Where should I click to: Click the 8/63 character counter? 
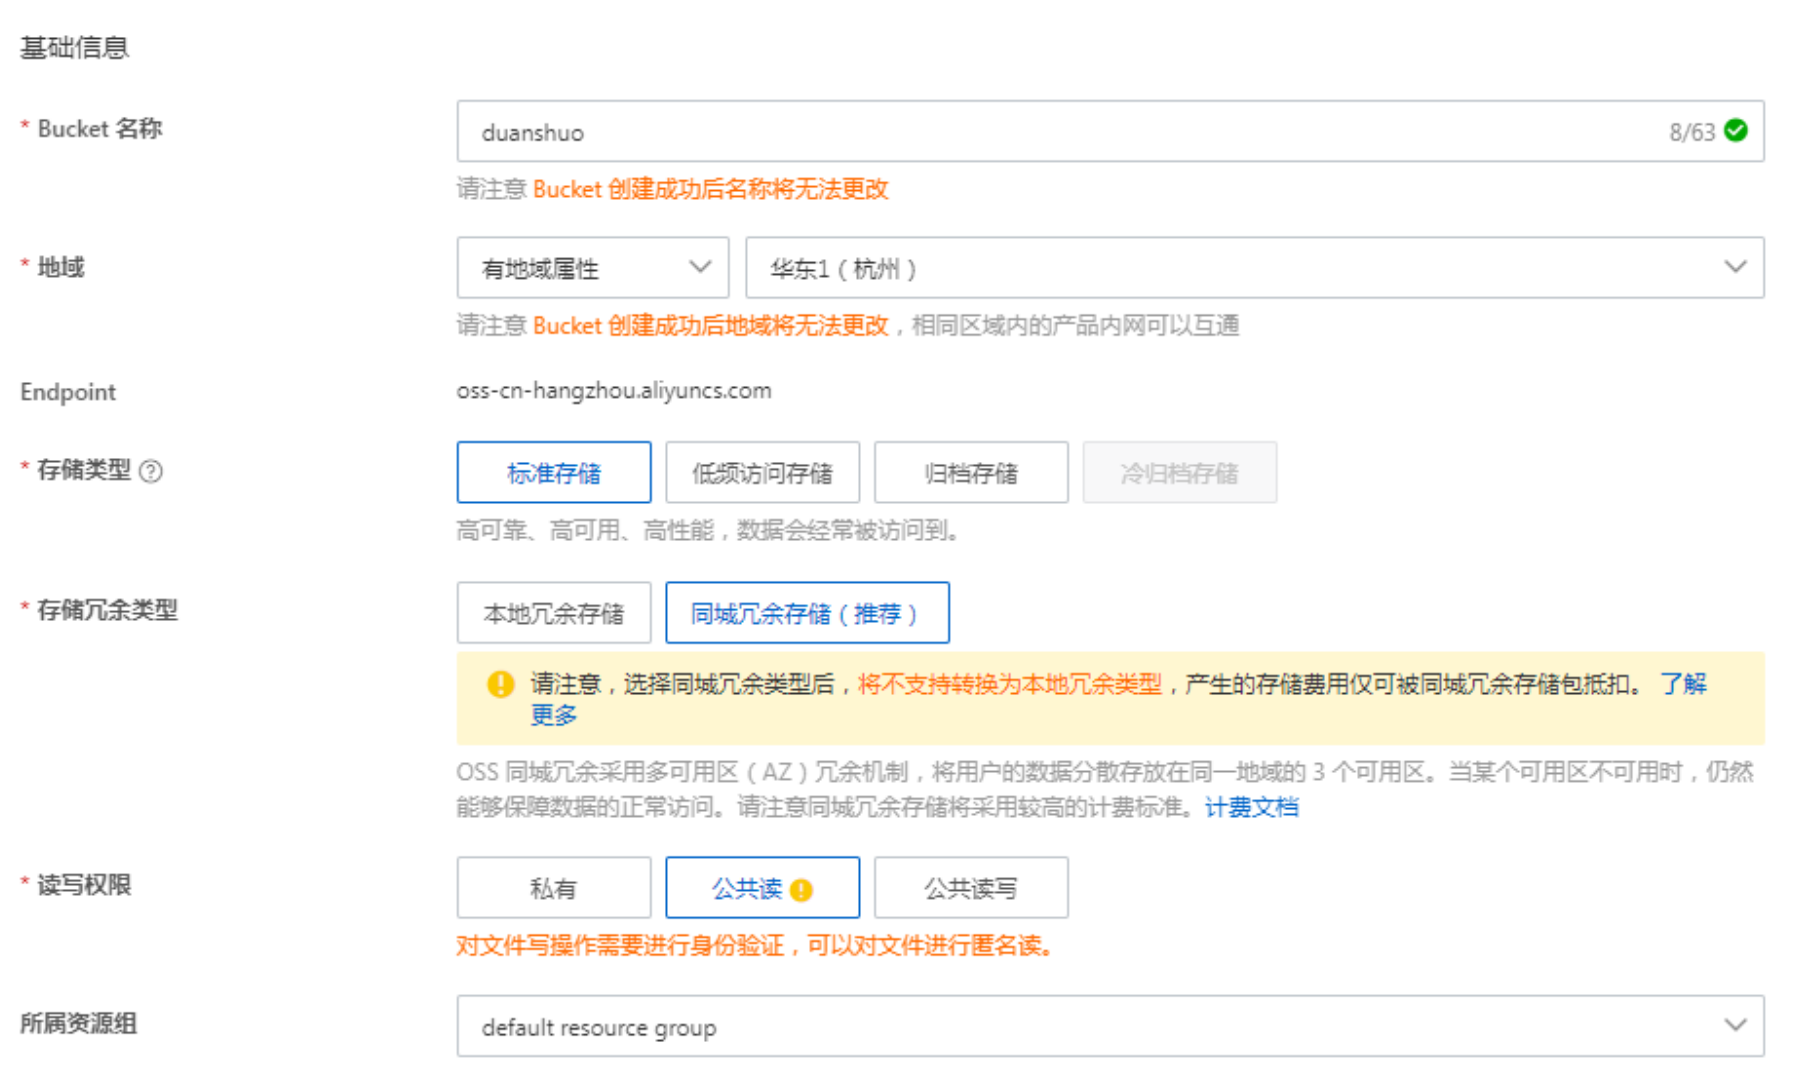pyautogui.click(x=1691, y=132)
